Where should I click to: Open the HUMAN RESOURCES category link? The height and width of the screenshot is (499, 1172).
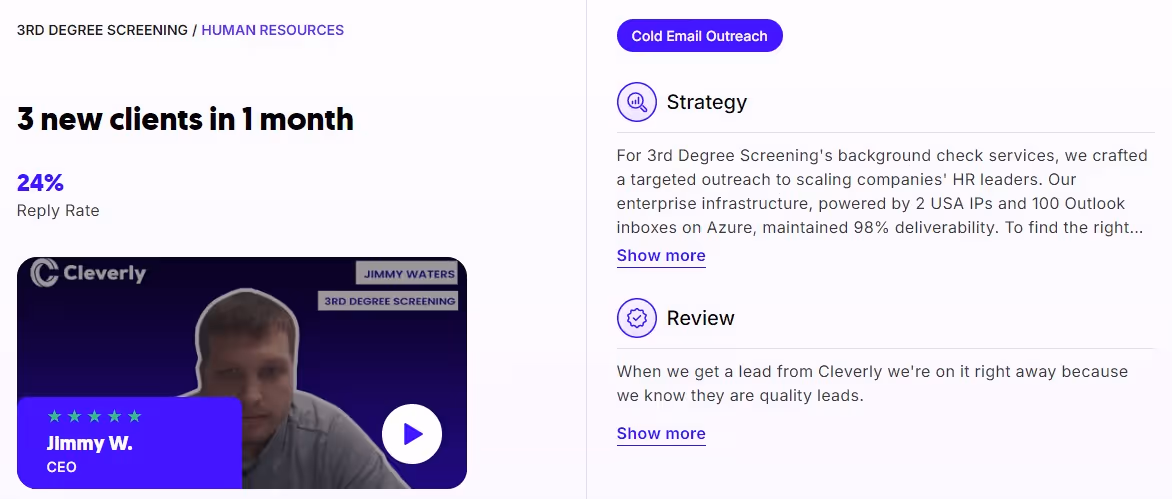click(273, 31)
